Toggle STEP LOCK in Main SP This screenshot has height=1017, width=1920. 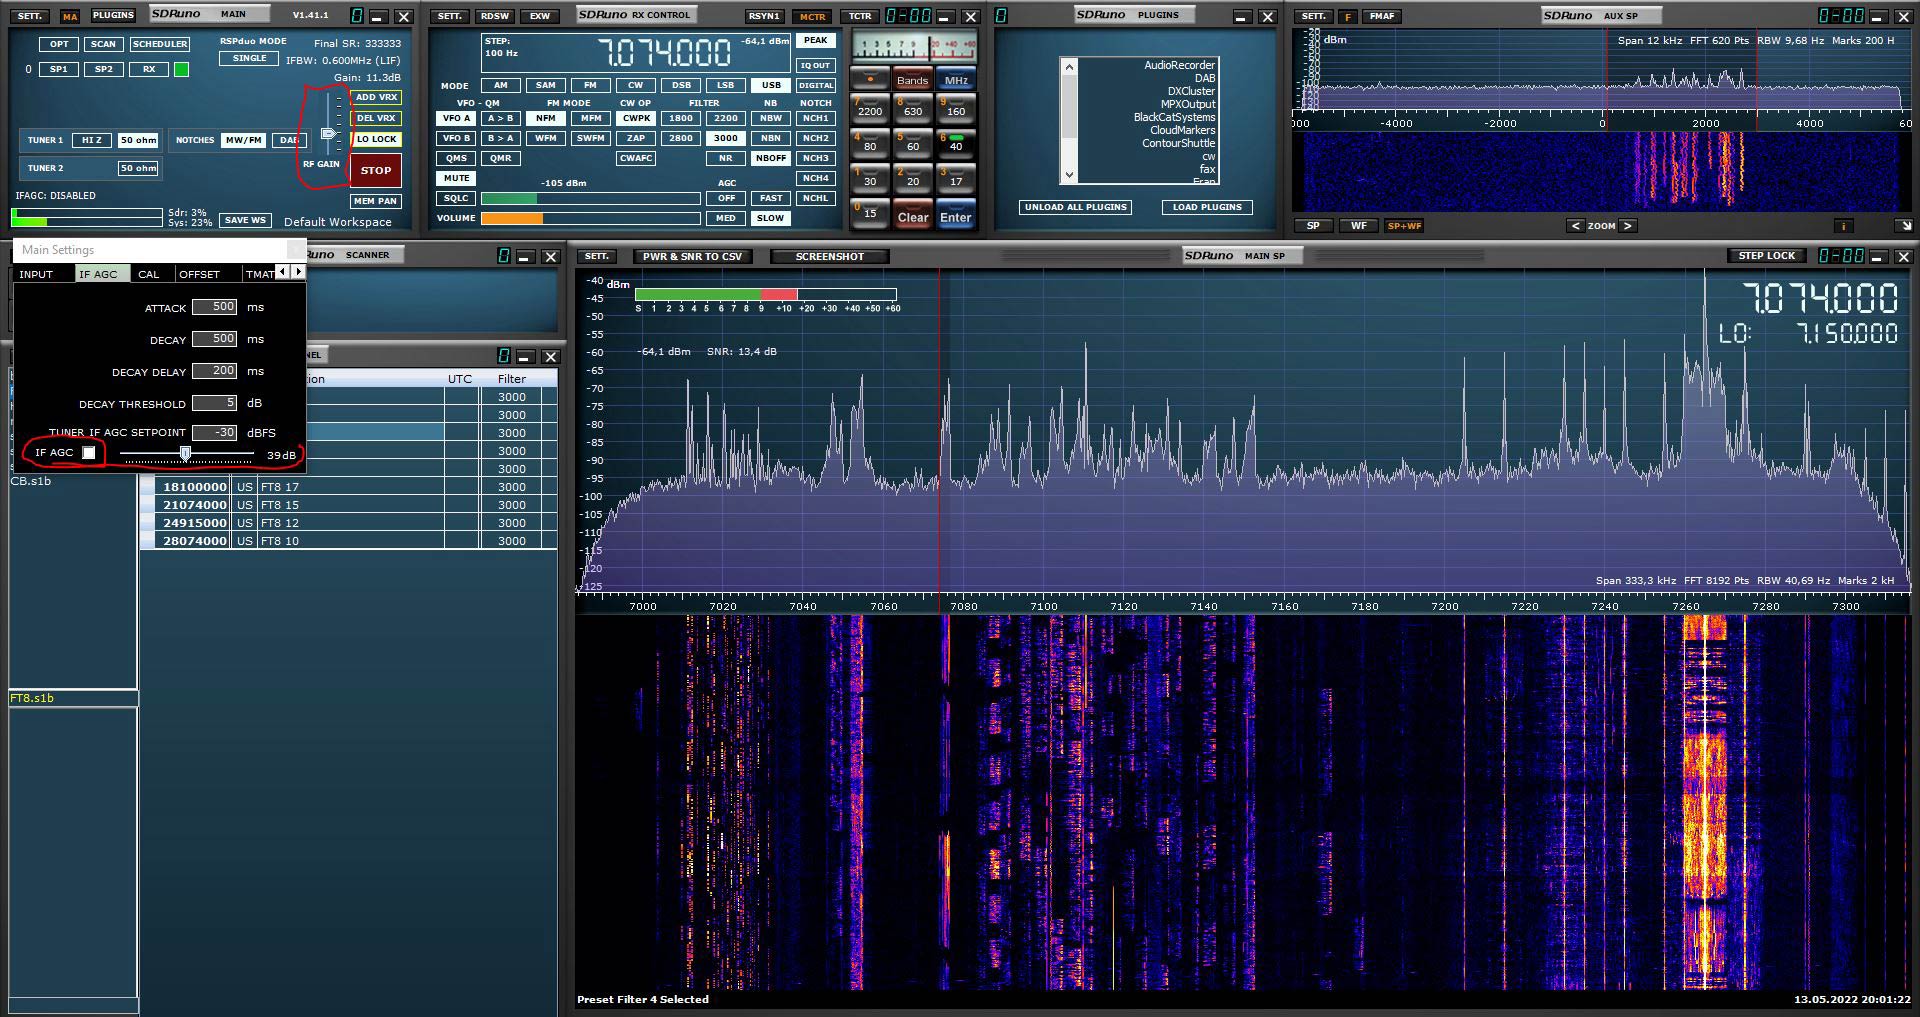point(1766,256)
